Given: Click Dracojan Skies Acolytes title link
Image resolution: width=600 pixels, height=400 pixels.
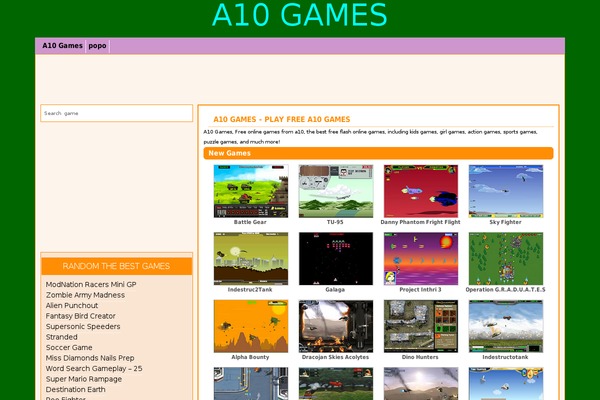Looking at the screenshot, I should pyautogui.click(x=336, y=357).
